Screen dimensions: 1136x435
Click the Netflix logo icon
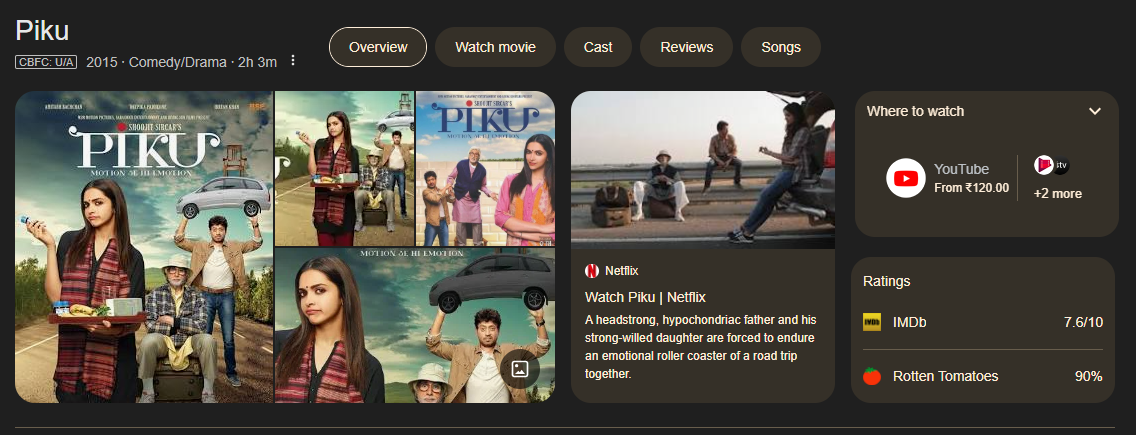point(592,270)
